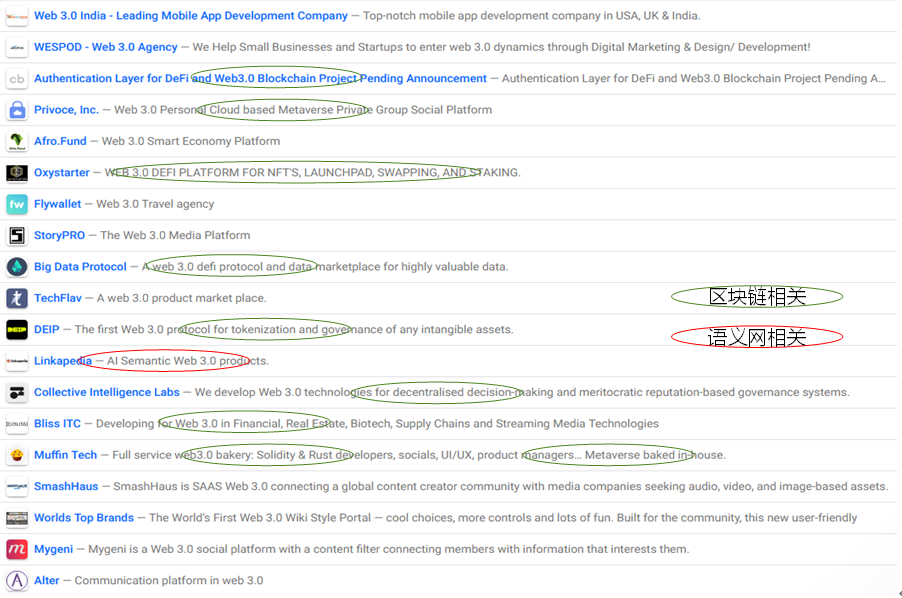The width and height of the screenshot is (902, 598).
Task: Open the Web 3.0 India company link
Action: tap(190, 16)
